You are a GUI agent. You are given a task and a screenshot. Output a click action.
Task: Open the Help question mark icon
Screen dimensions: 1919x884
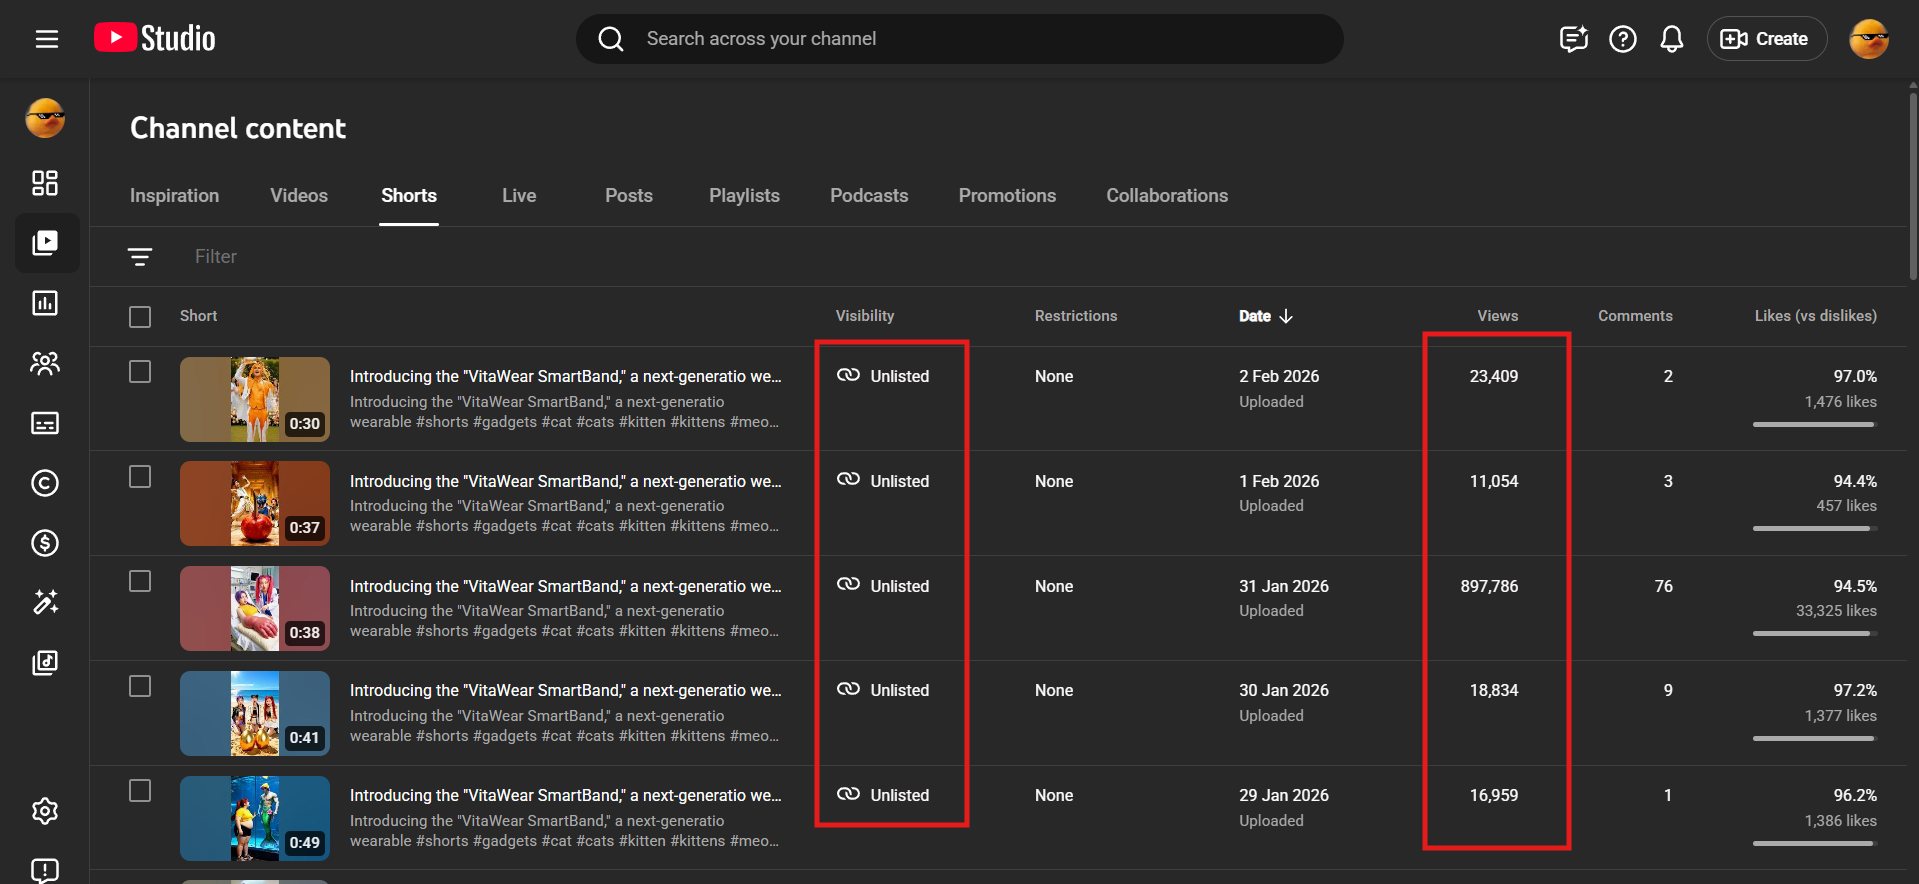(x=1622, y=39)
